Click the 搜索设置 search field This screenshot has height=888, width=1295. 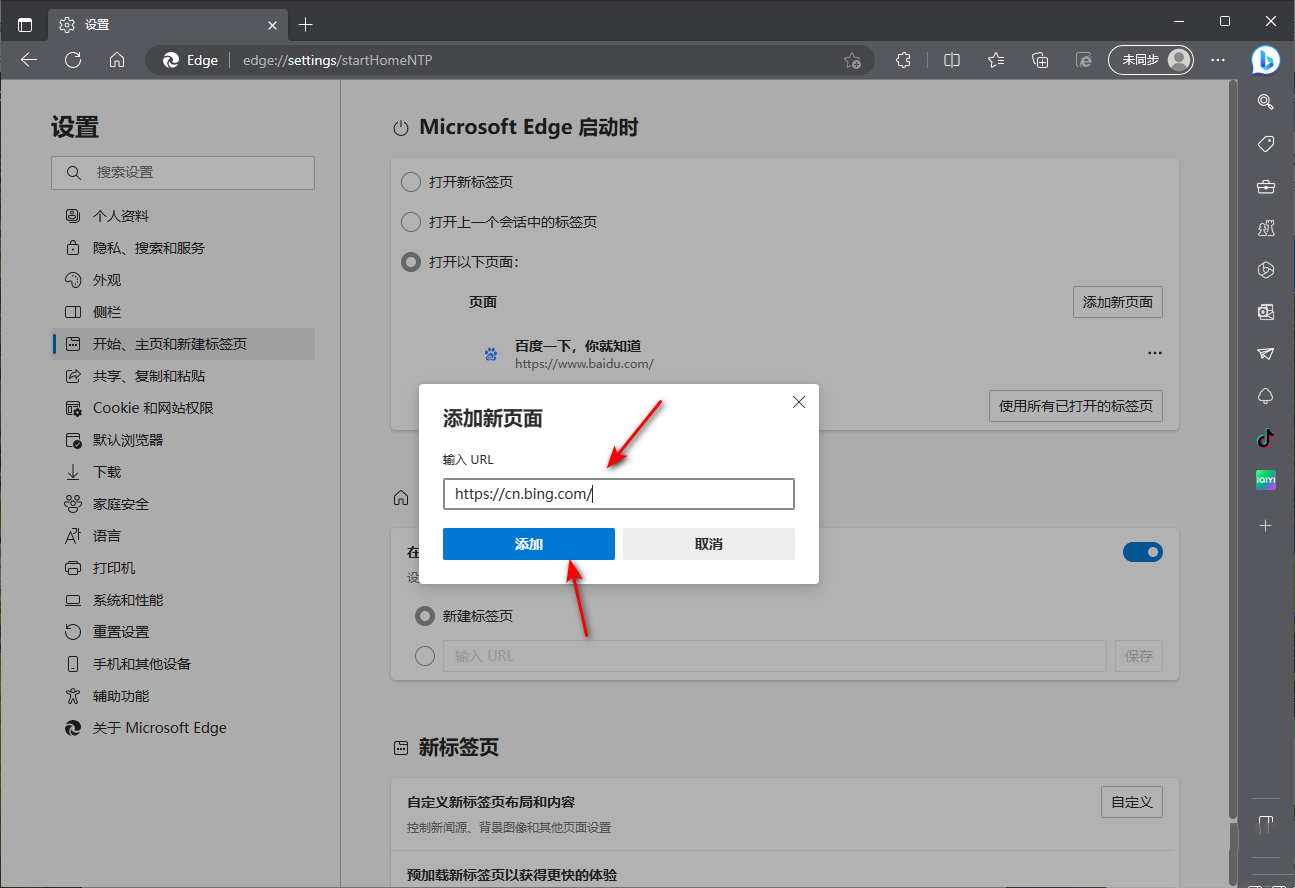click(x=183, y=172)
